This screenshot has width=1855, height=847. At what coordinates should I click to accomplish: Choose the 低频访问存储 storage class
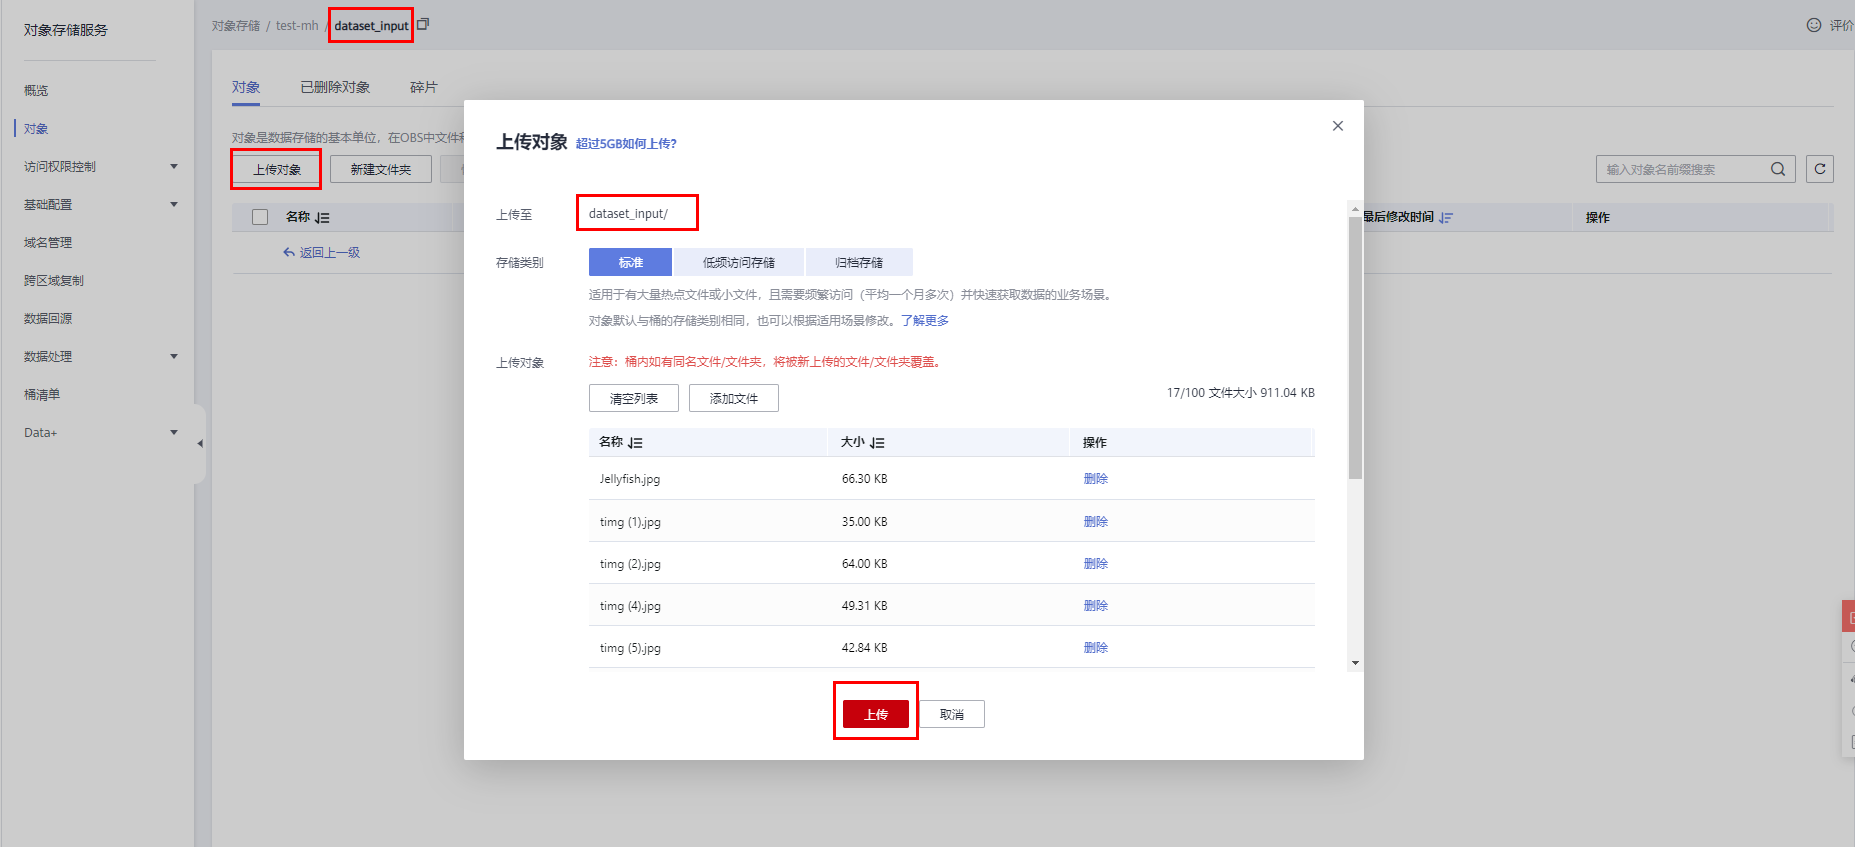click(x=739, y=262)
